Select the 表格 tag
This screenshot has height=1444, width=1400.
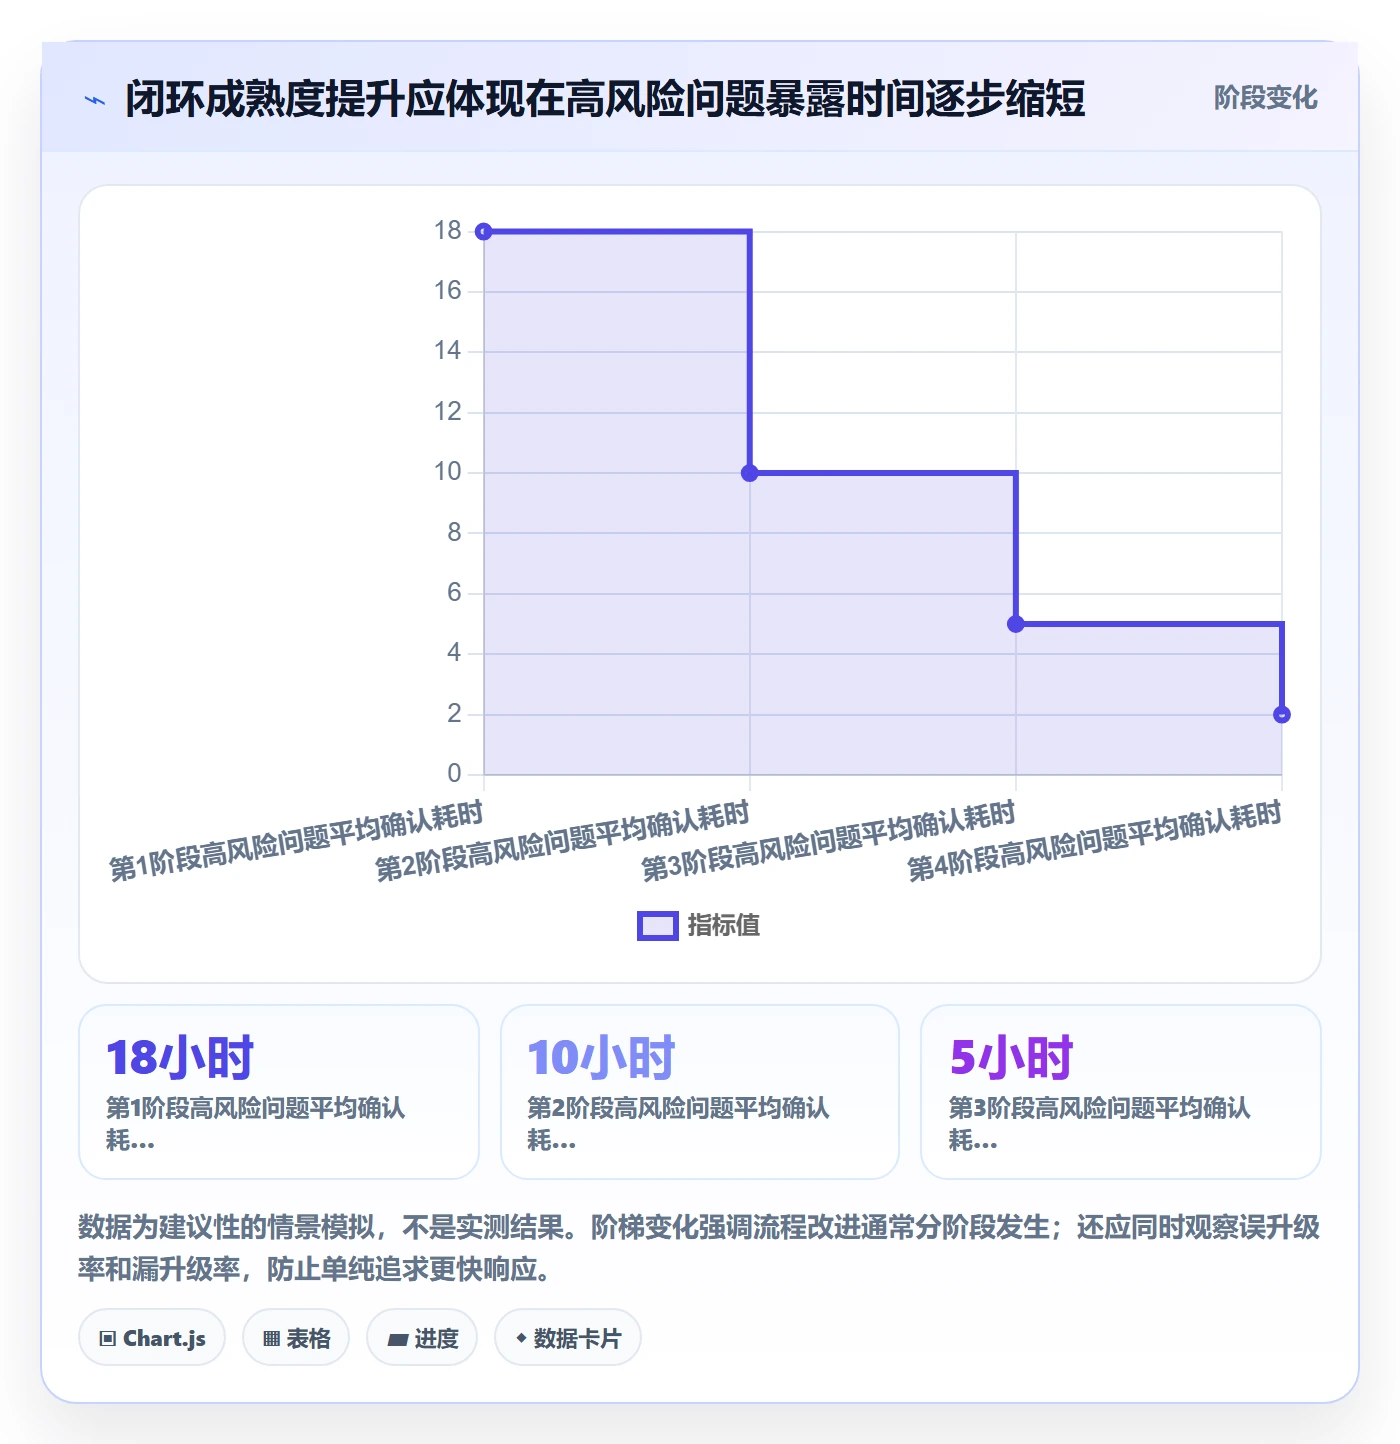[296, 1338]
